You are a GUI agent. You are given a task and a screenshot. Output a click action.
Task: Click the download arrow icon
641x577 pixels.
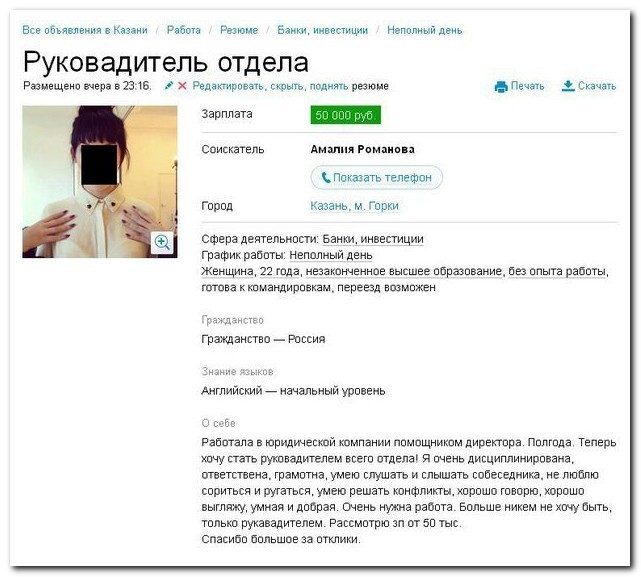pyautogui.click(x=568, y=86)
